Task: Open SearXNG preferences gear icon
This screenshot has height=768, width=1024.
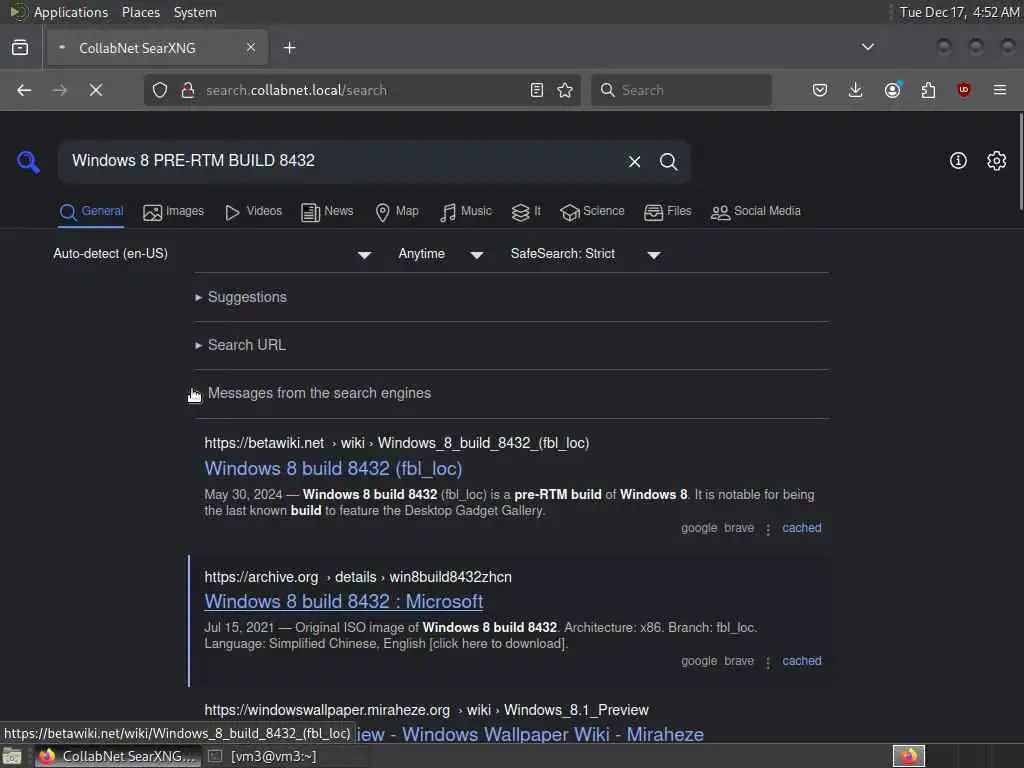Action: [x=997, y=161]
